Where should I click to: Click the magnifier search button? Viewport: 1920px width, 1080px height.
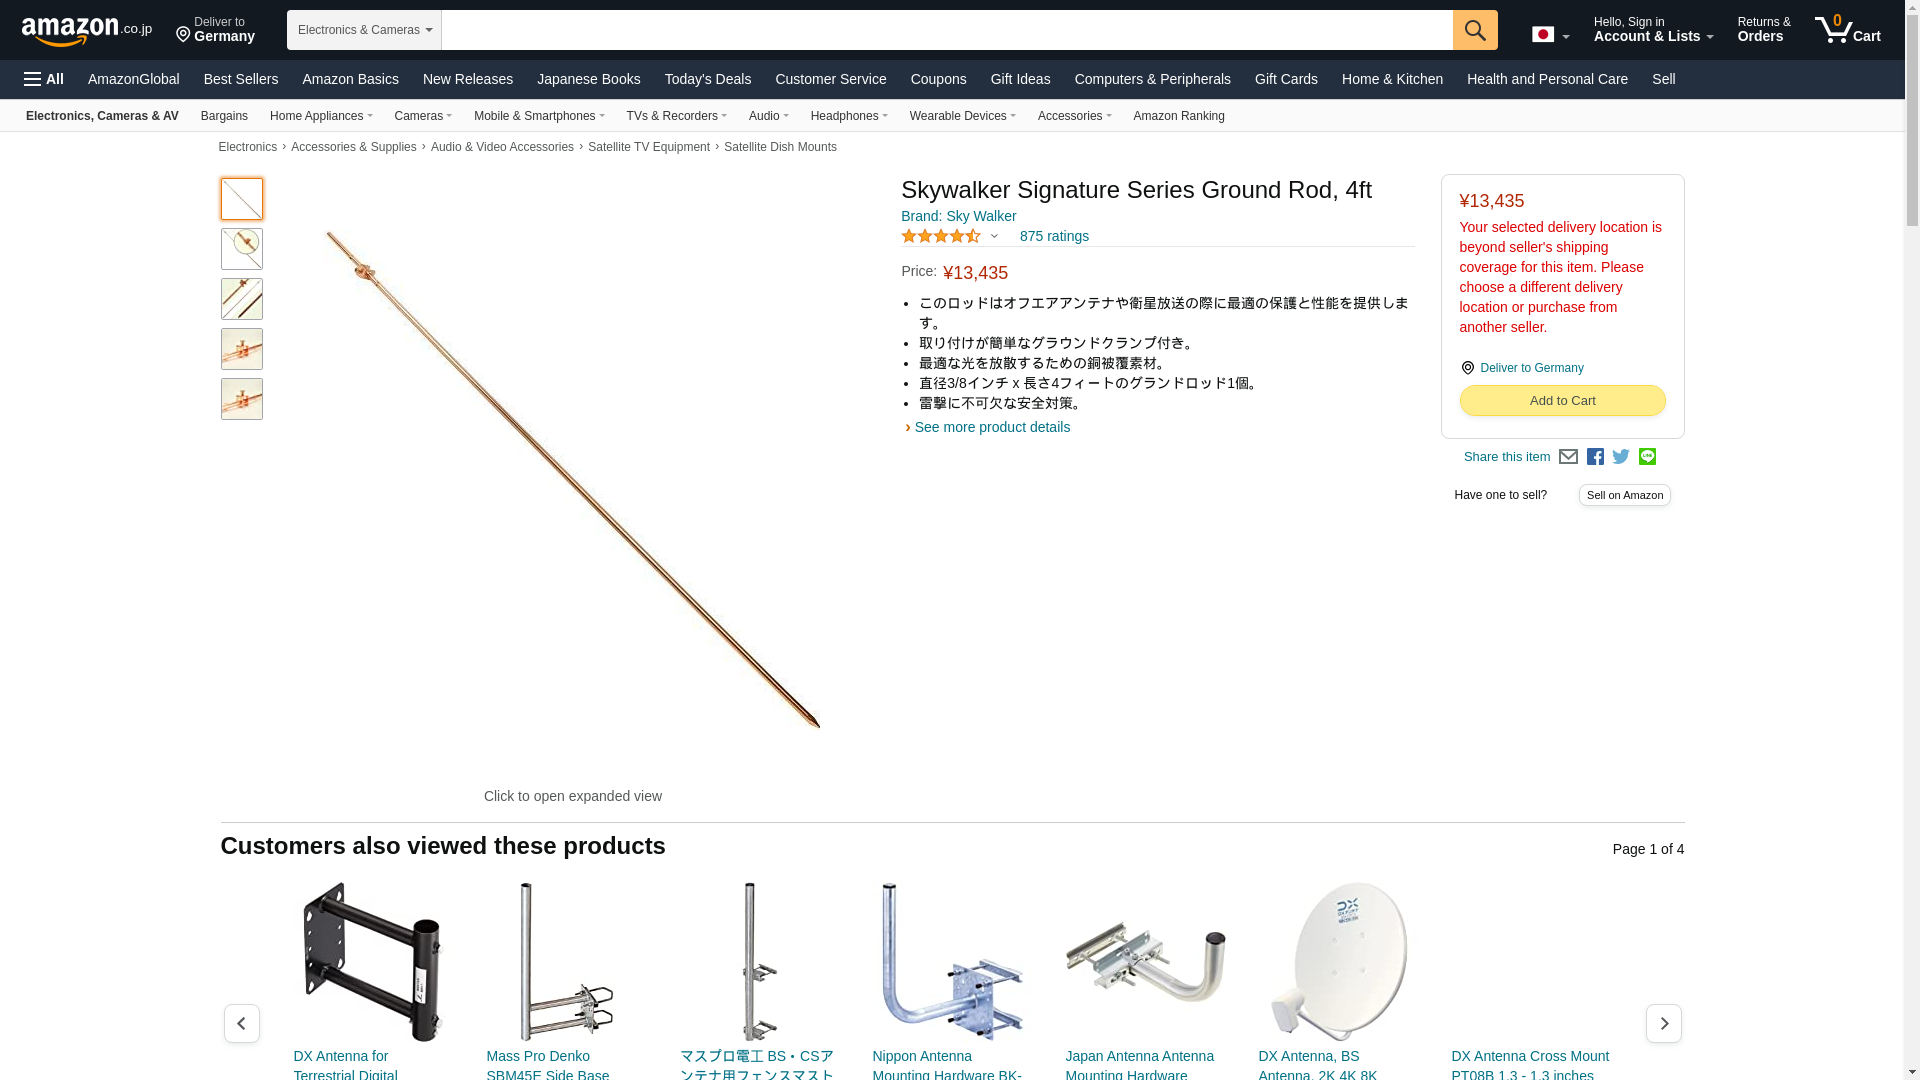click(1475, 30)
